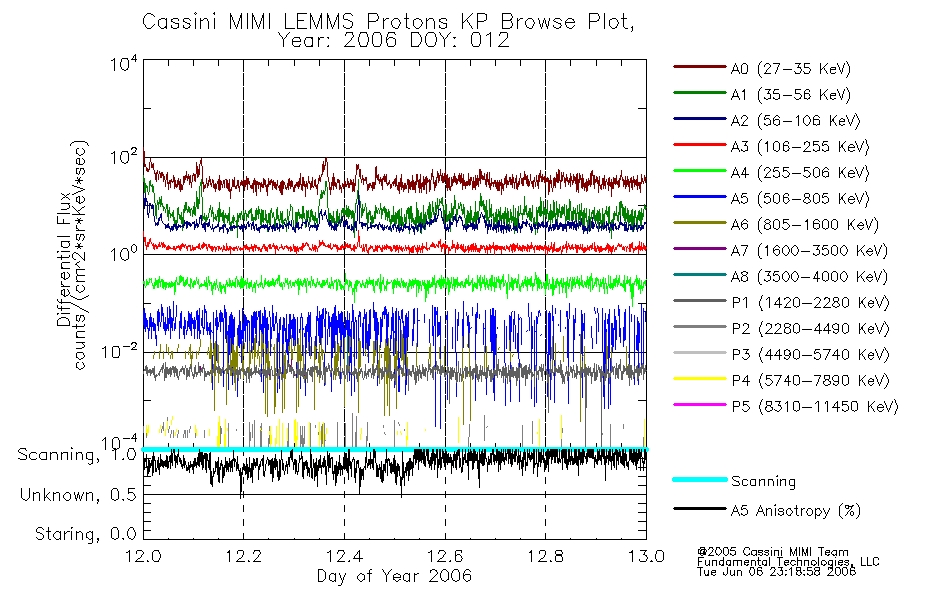Click the Day of Year 2006 axis title
The image size is (950, 600).
pos(394,576)
